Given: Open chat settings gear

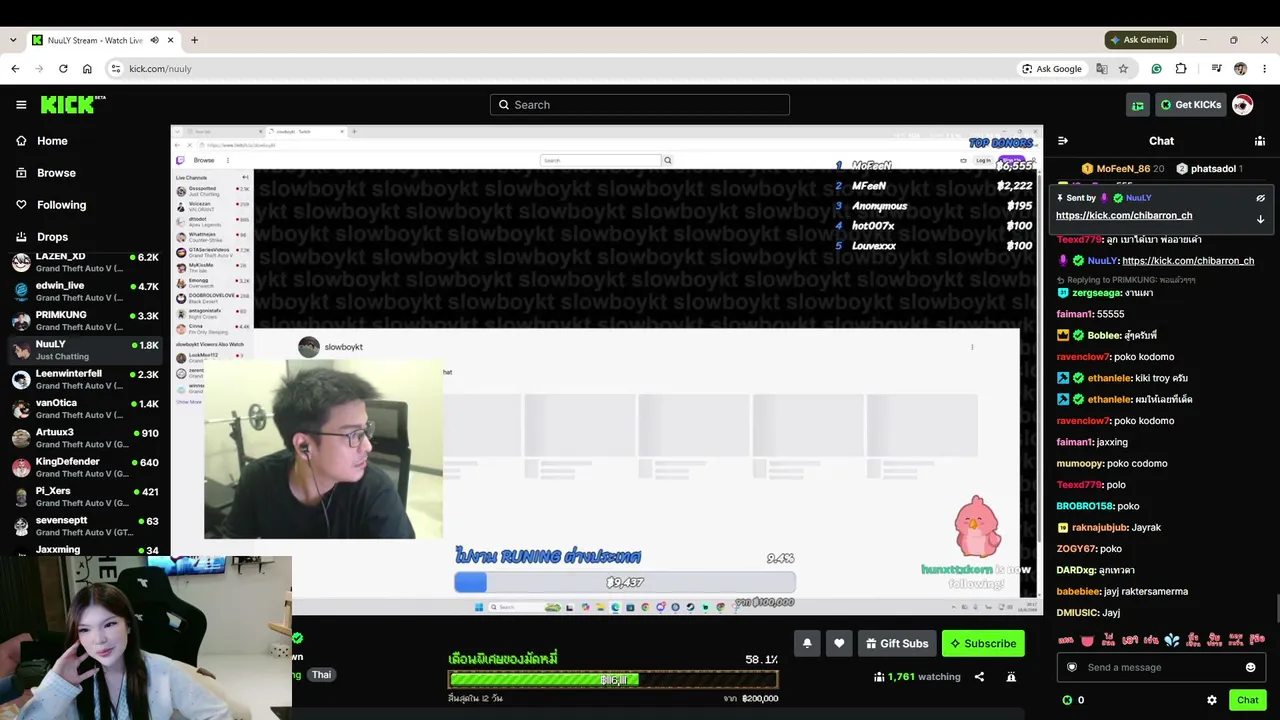Looking at the screenshot, I should 1212,700.
